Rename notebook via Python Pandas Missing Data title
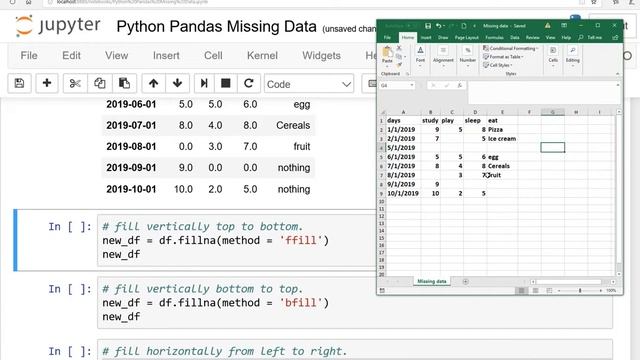 (x=216, y=27)
